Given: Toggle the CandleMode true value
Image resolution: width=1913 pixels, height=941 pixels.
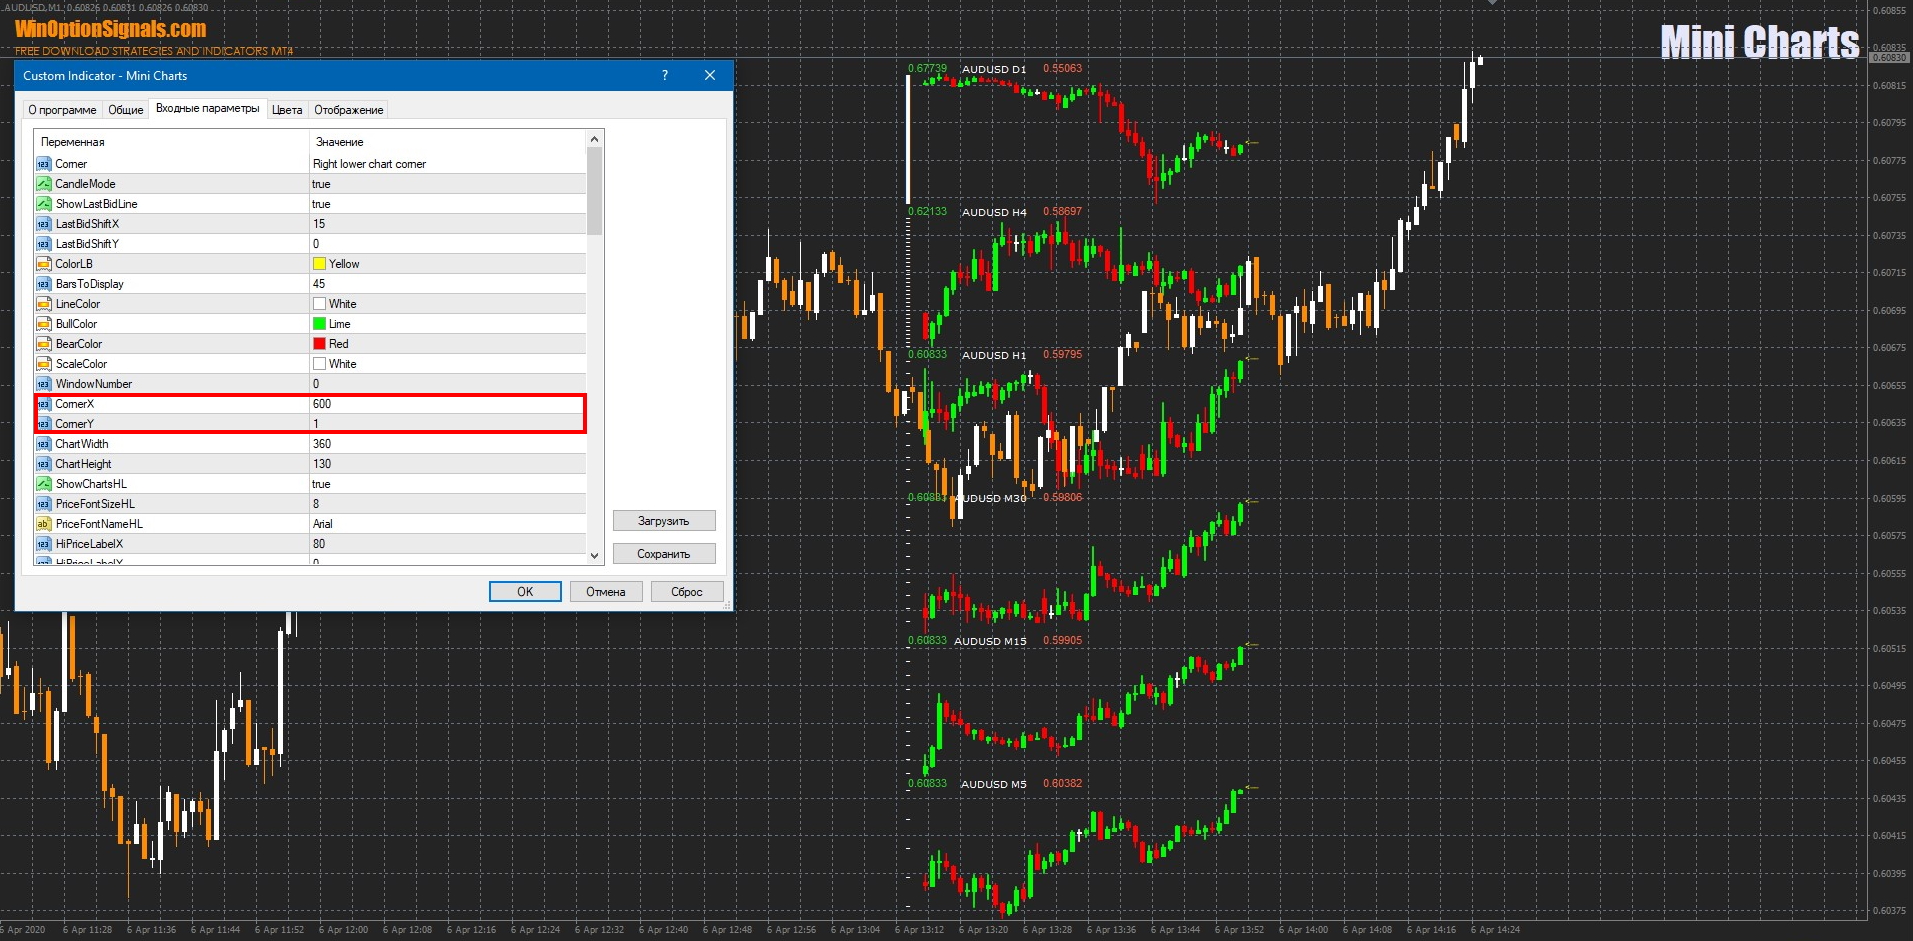Looking at the screenshot, I should click(x=321, y=184).
